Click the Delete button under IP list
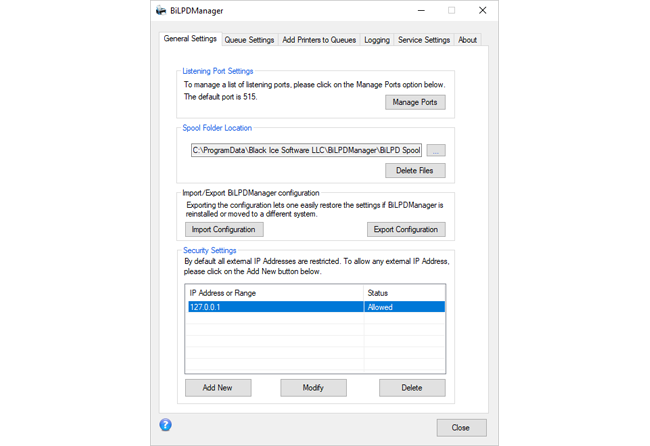The image size is (650, 446). click(x=412, y=388)
